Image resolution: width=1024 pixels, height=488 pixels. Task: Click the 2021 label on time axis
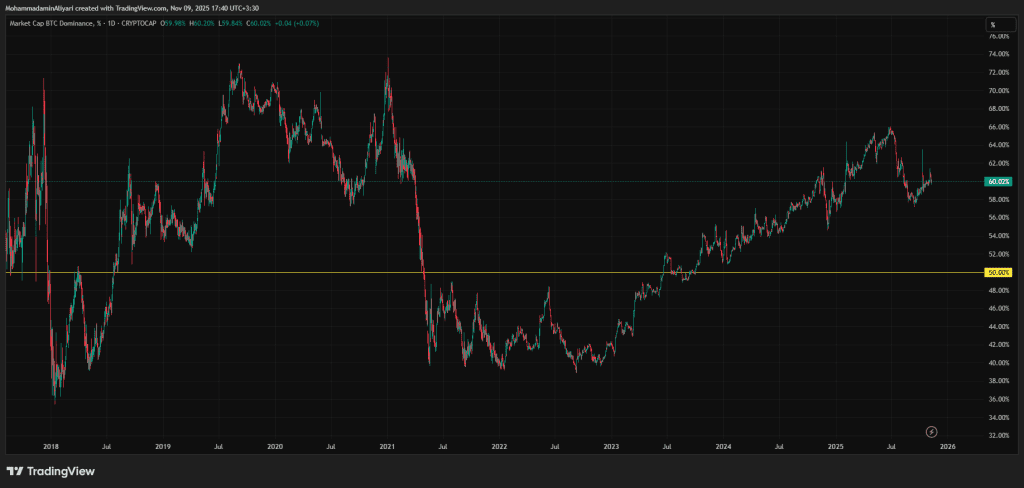pyautogui.click(x=386, y=447)
